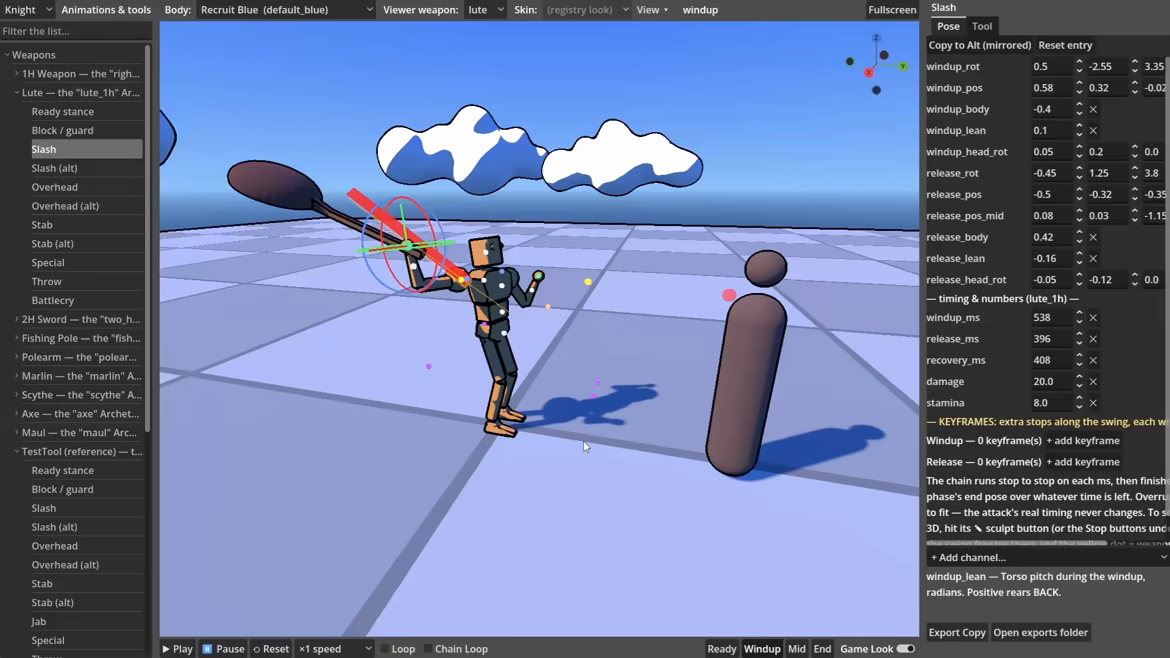The width and height of the screenshot is (1170, 658).
Task: Click the pink dot beside the target dummy
Action: [x=729, y=295]
